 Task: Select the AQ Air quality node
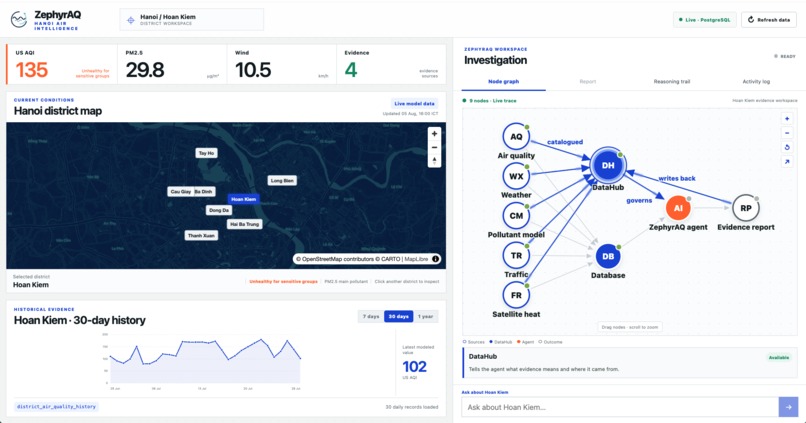point(516,137)
